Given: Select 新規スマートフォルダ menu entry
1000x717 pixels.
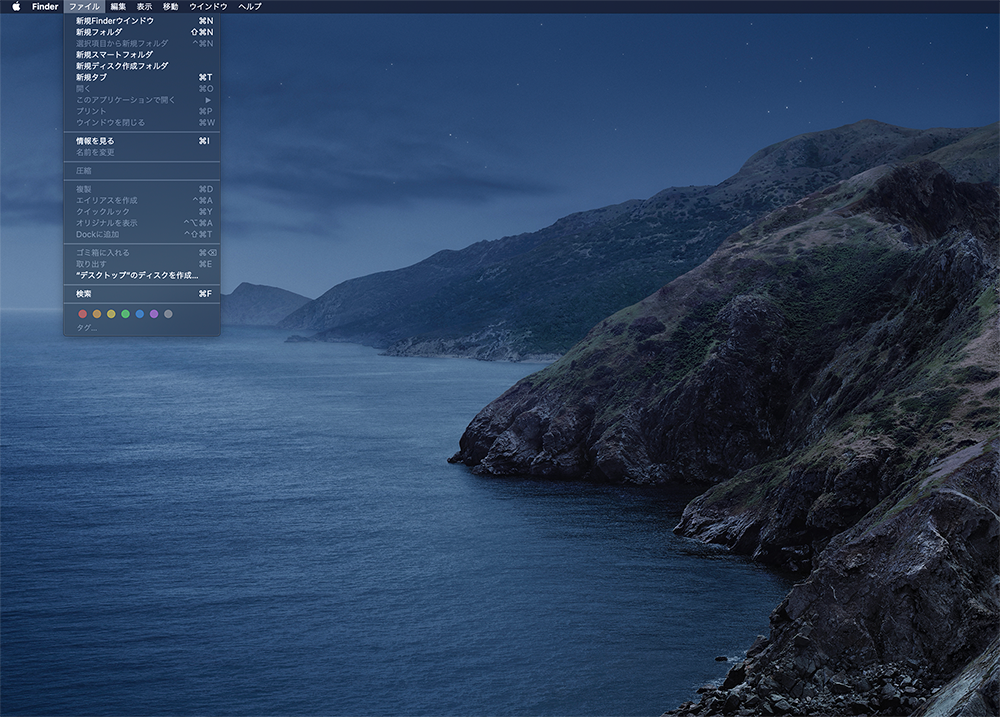Looking at the screenshot, I should pos(114,55).
